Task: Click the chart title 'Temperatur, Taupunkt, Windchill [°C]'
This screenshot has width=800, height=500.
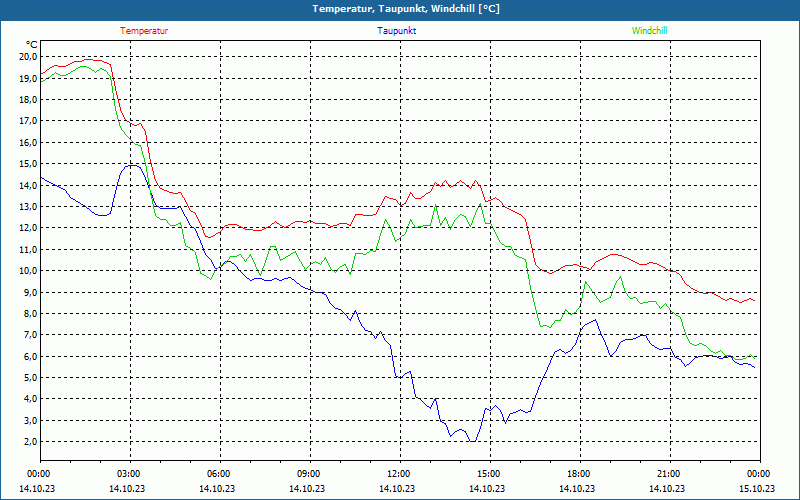Action: [406, 9]
